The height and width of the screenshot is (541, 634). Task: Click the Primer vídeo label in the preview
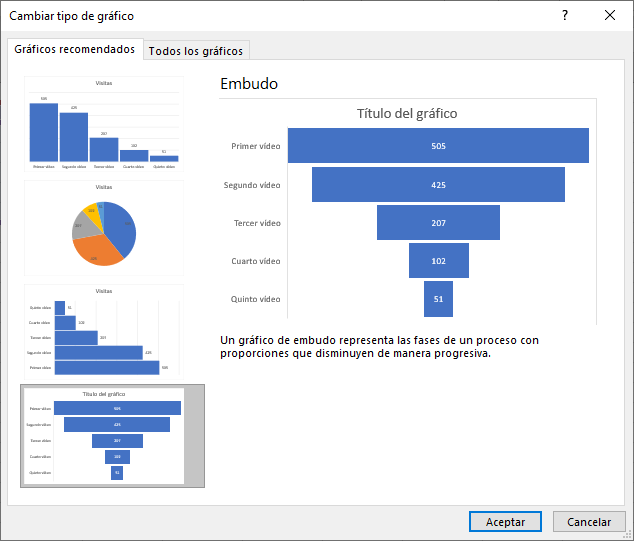[255, 146]
